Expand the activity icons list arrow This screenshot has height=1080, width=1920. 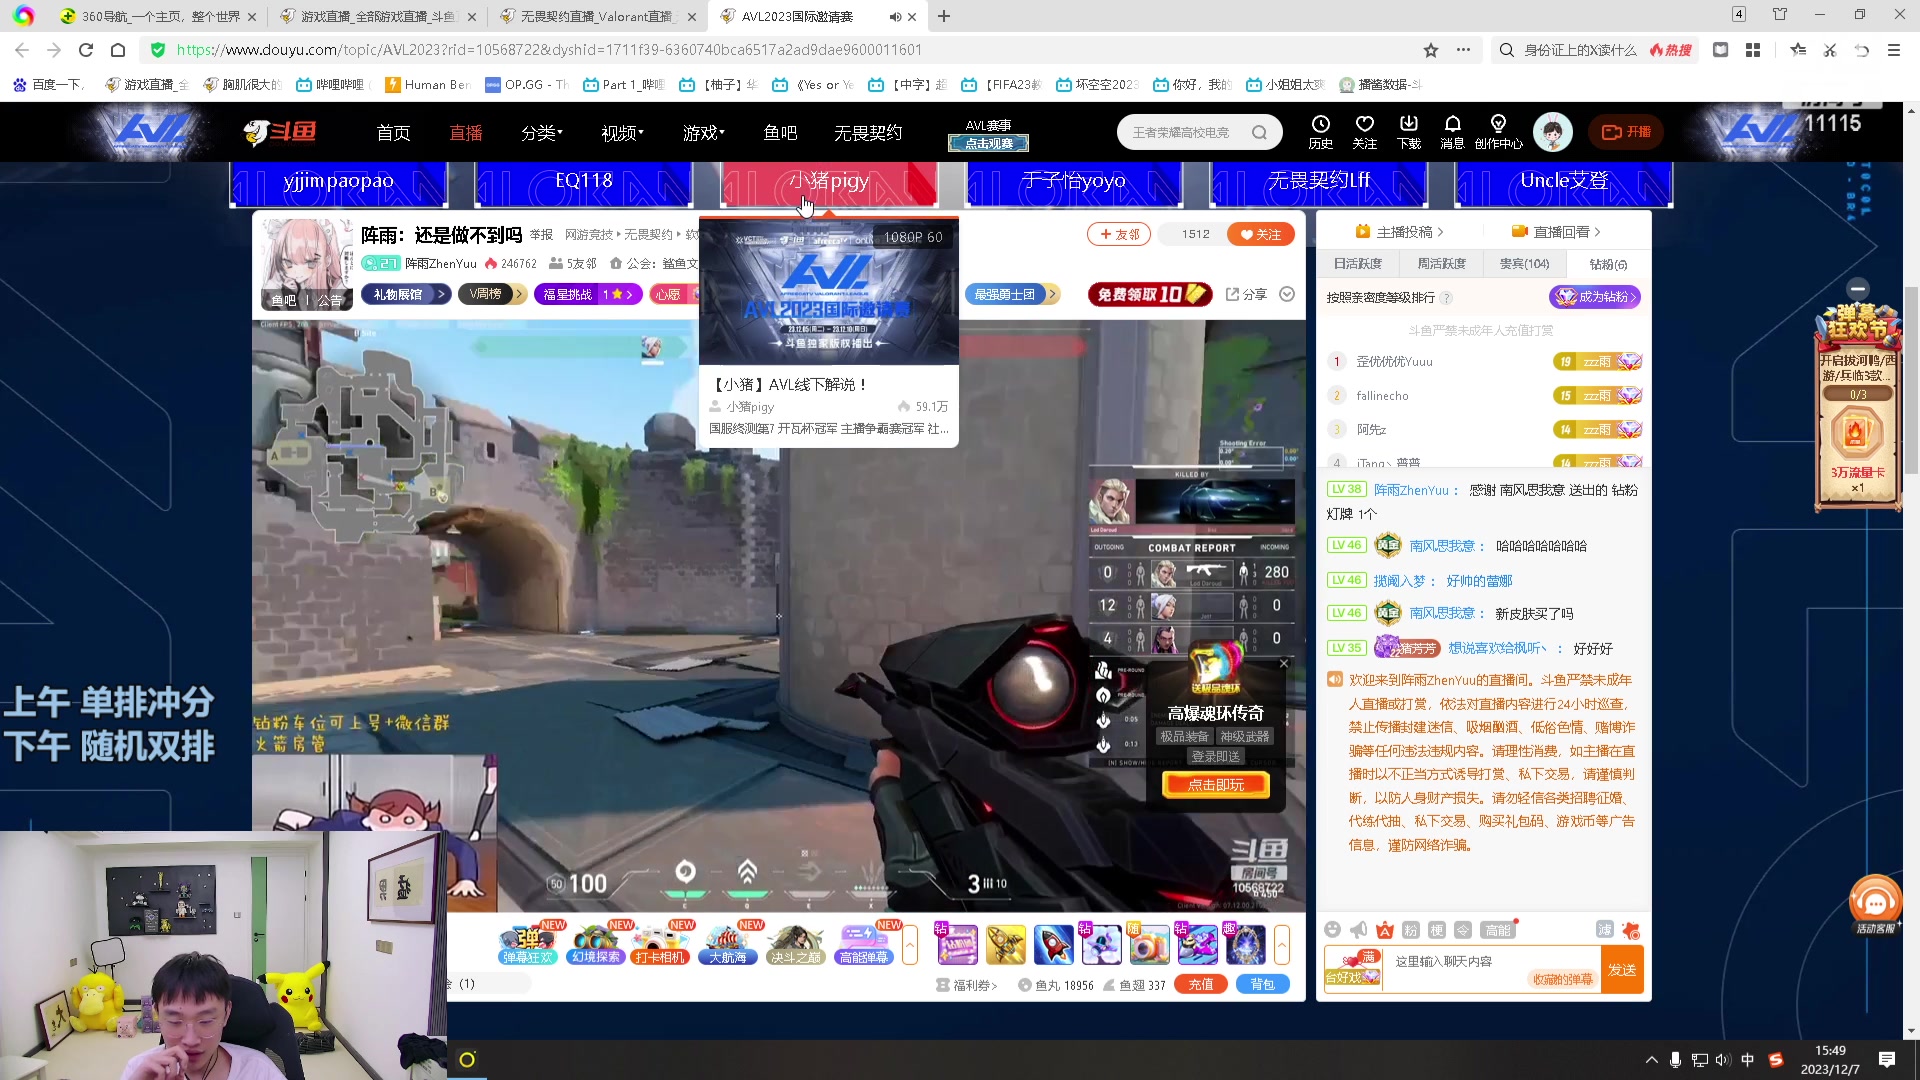pyautogui.click(x=910, y=945)
